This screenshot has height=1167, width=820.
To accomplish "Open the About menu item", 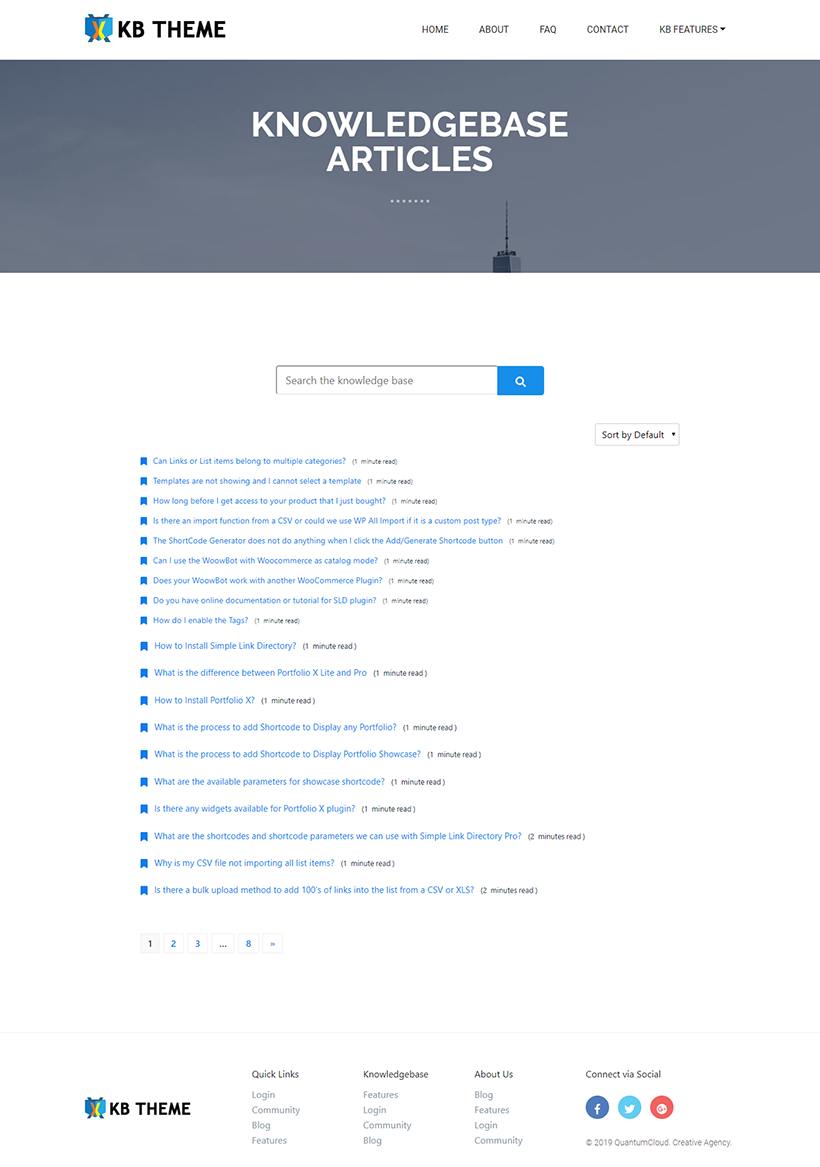I will 493,30.
